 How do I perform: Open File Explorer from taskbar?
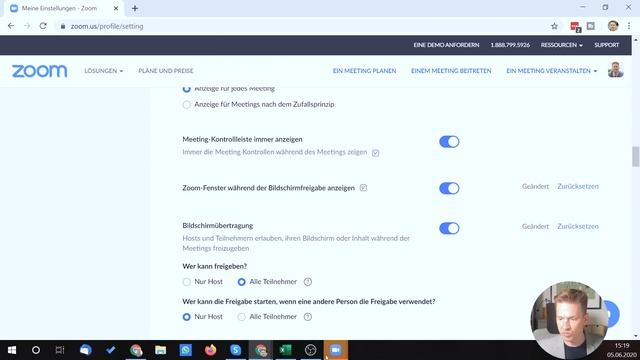point(160,350)
